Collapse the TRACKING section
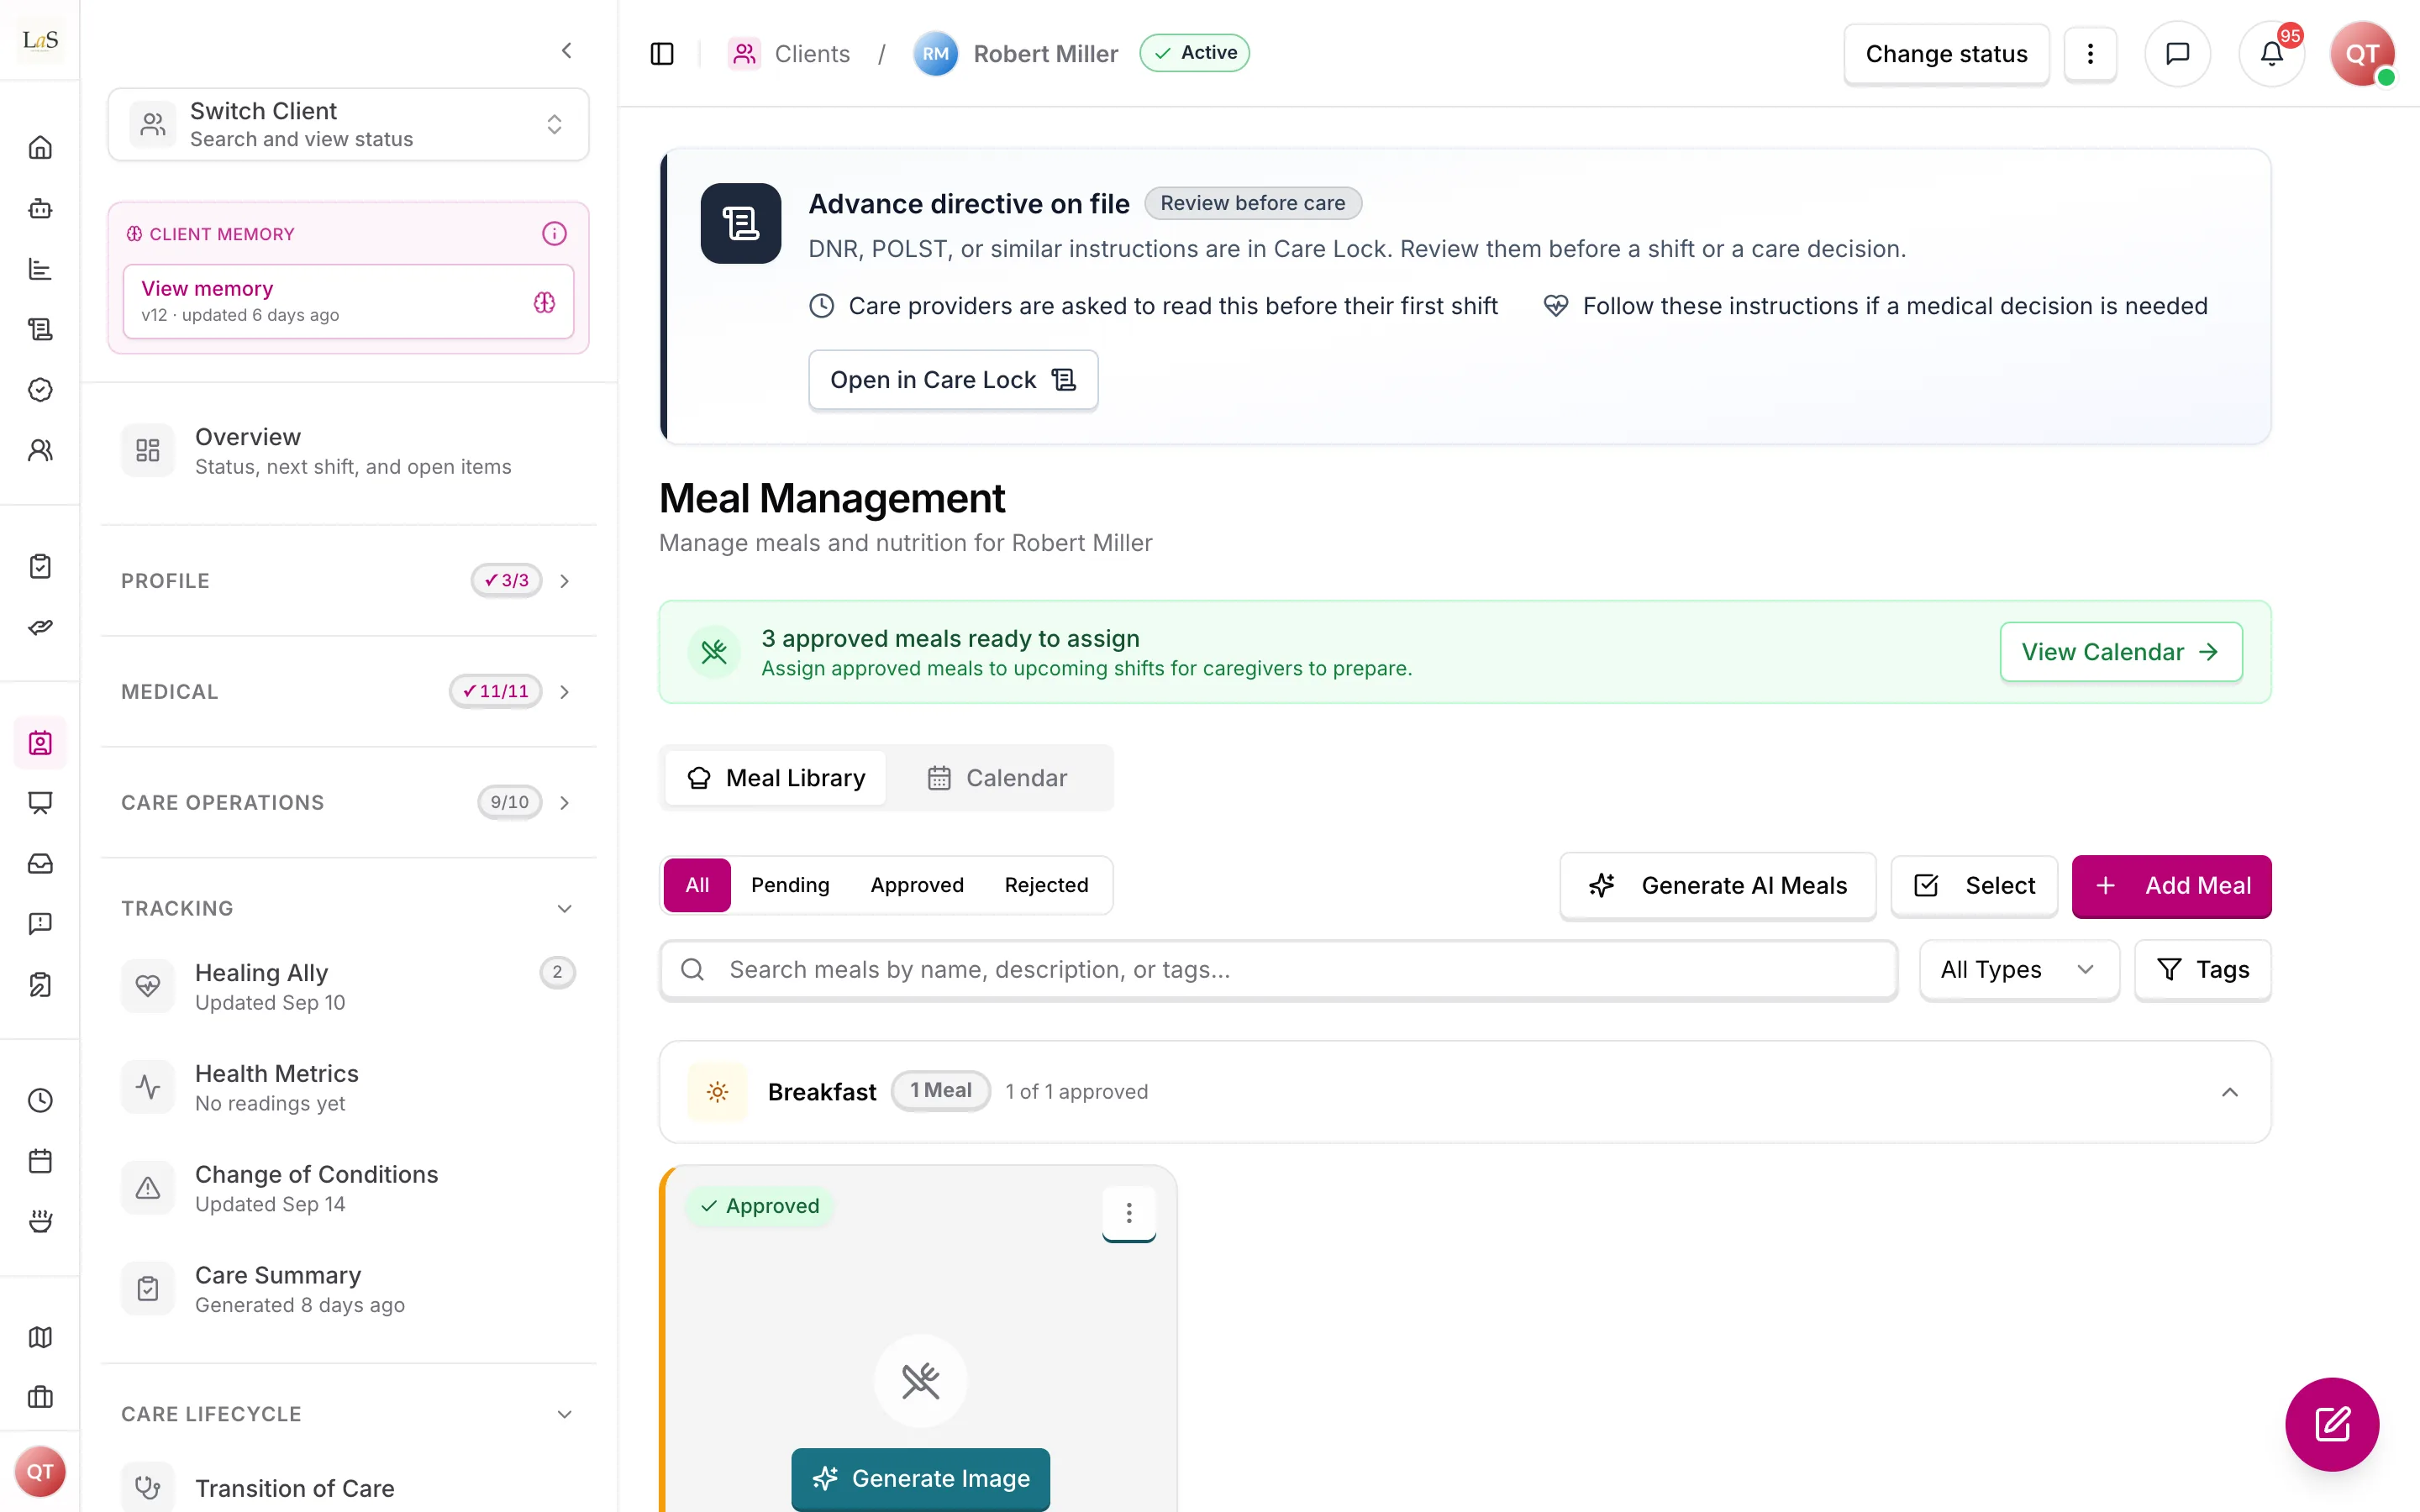The width and height of the screenshot is (2420, 1512). tap(348, 908)
